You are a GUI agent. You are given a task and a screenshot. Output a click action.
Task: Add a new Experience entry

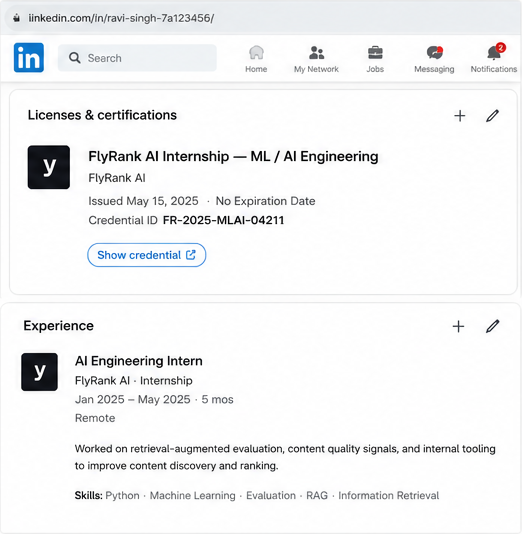click(x=458, y=326)
